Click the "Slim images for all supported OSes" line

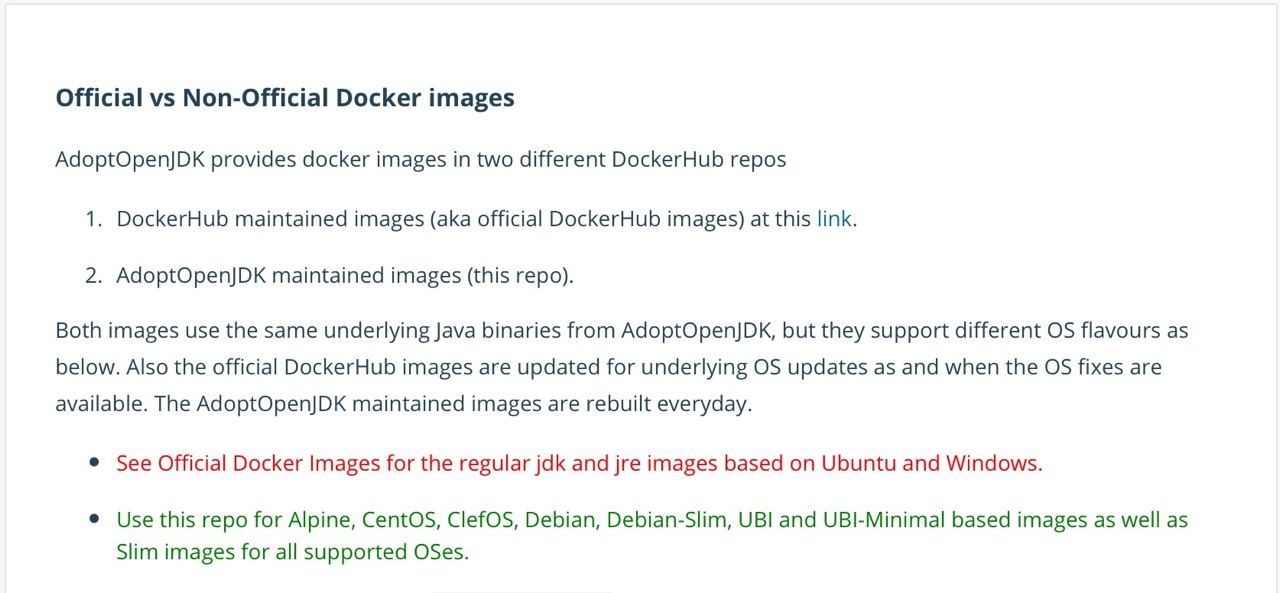point(292,552)
